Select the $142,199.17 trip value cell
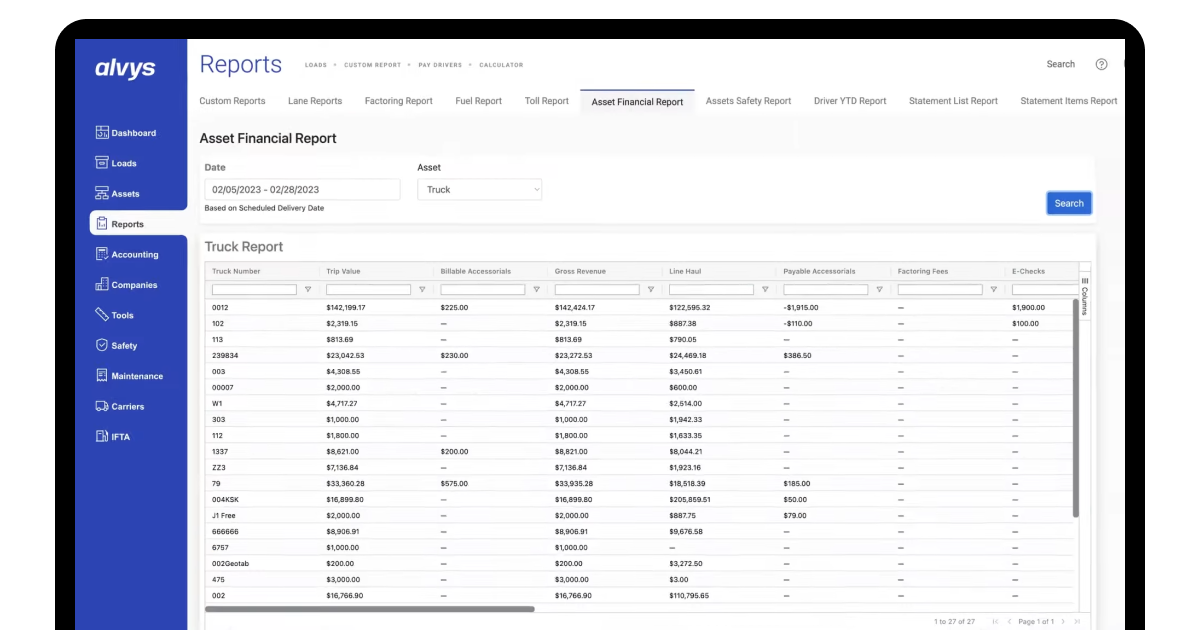 click(x=346, y=307)
